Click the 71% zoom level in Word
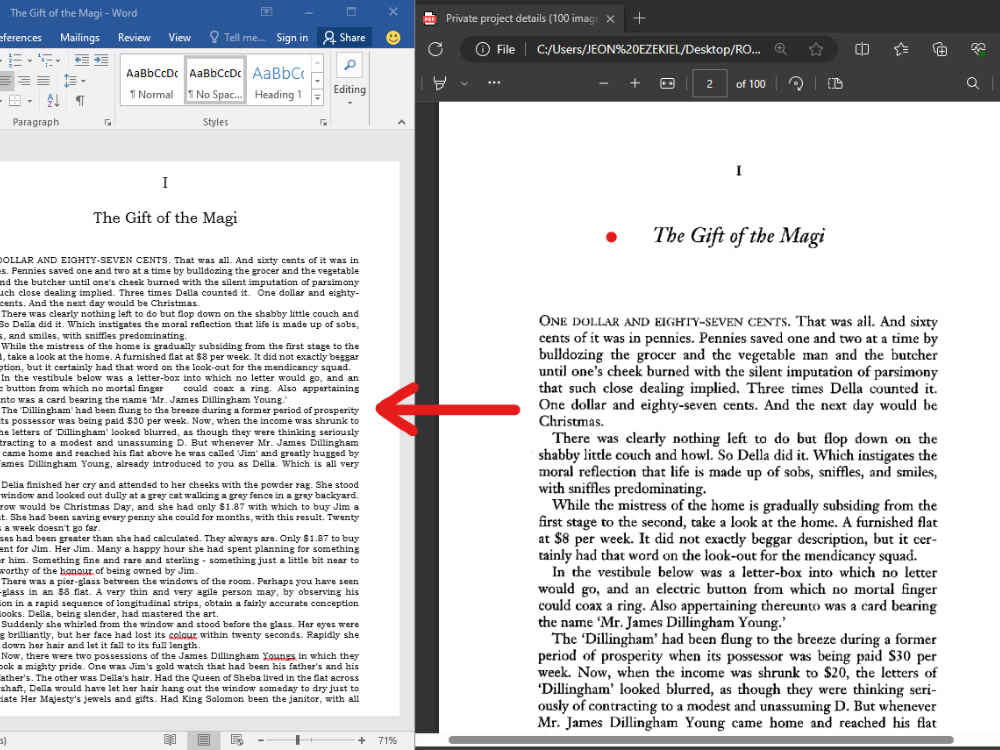 tap(388, 740)
